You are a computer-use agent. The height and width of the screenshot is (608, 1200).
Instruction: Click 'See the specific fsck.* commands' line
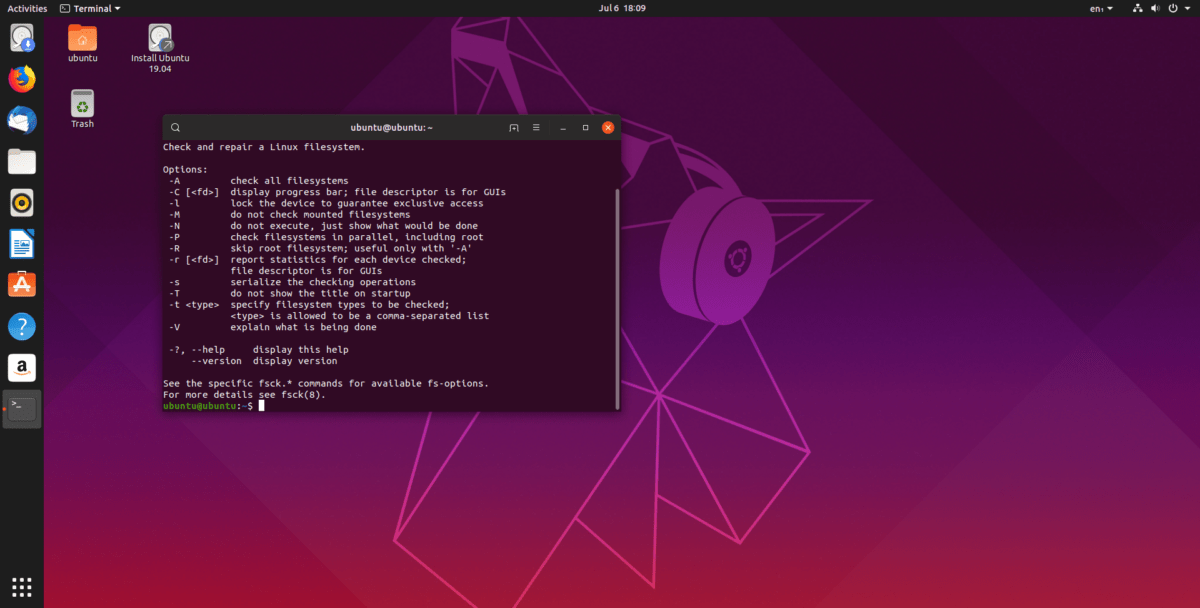(x=326, y=384)
